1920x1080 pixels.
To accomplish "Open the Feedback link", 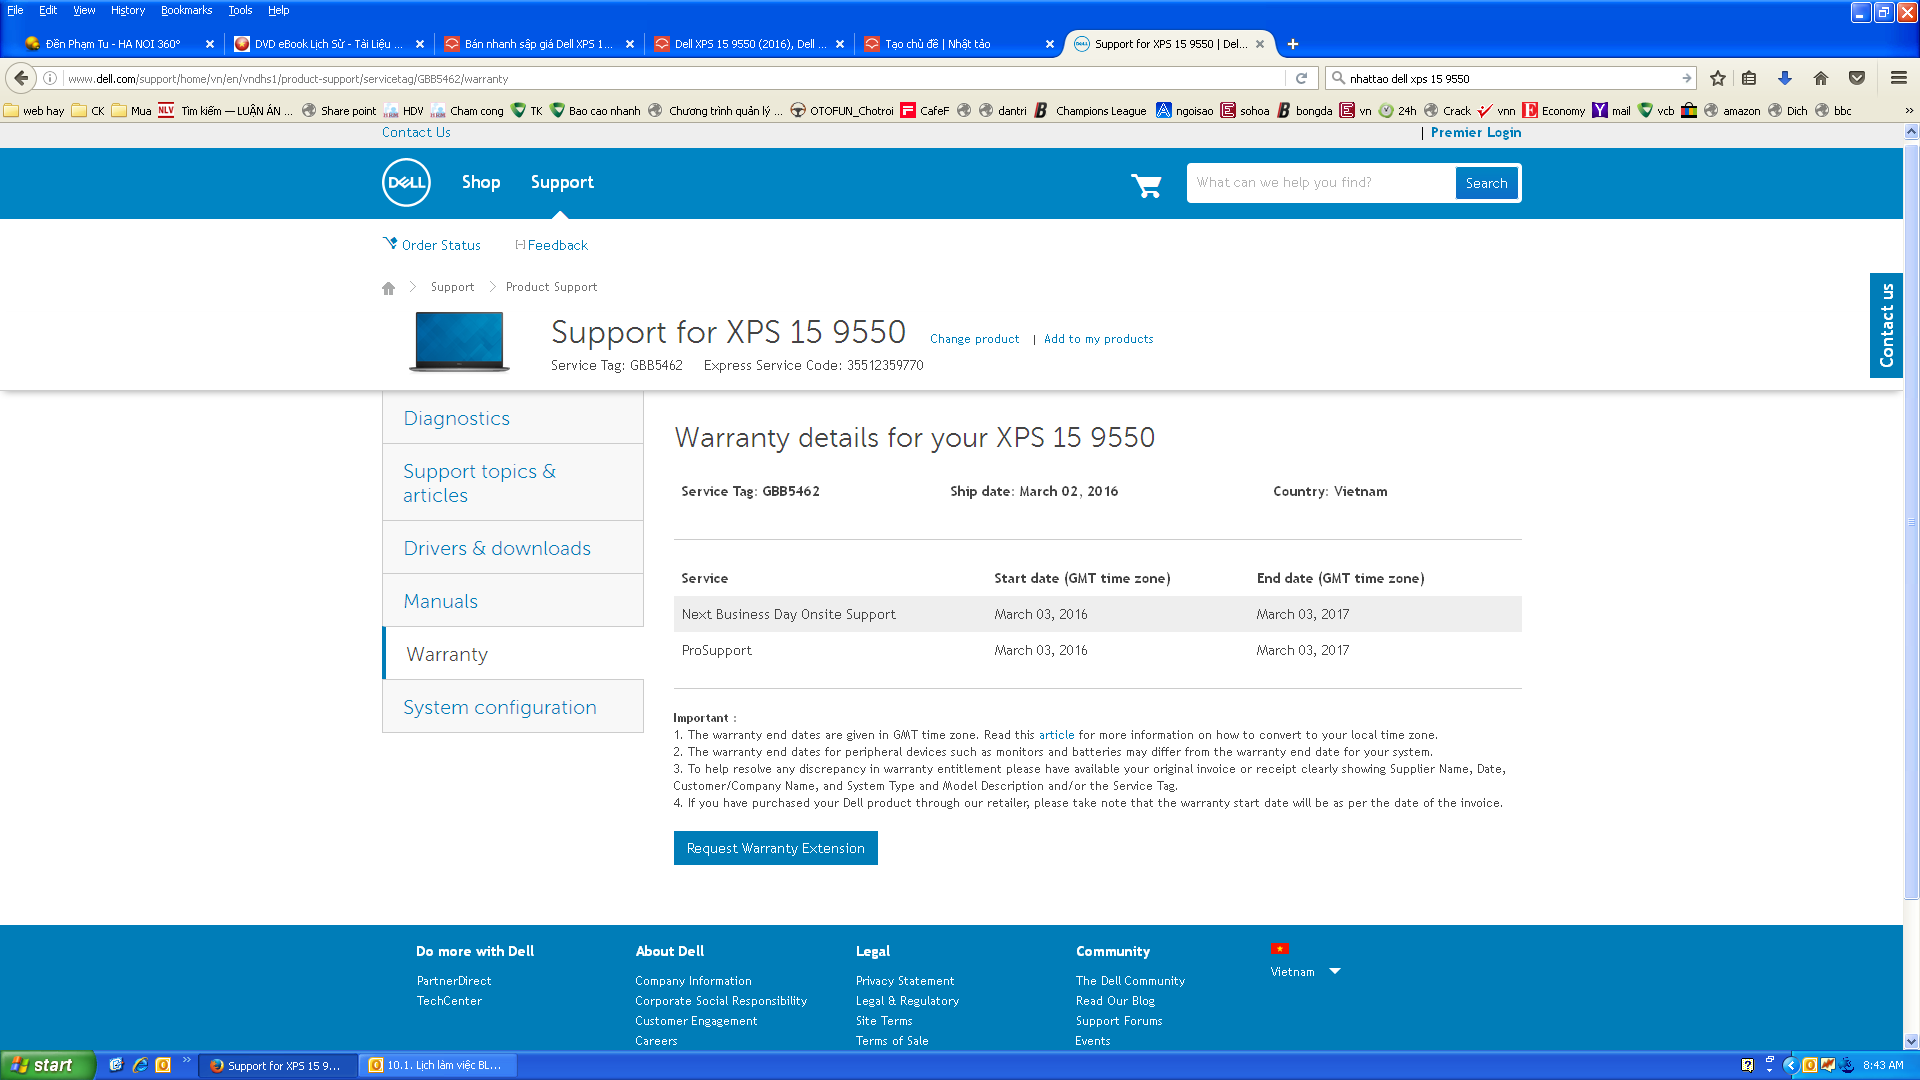I will coord(551,245).
